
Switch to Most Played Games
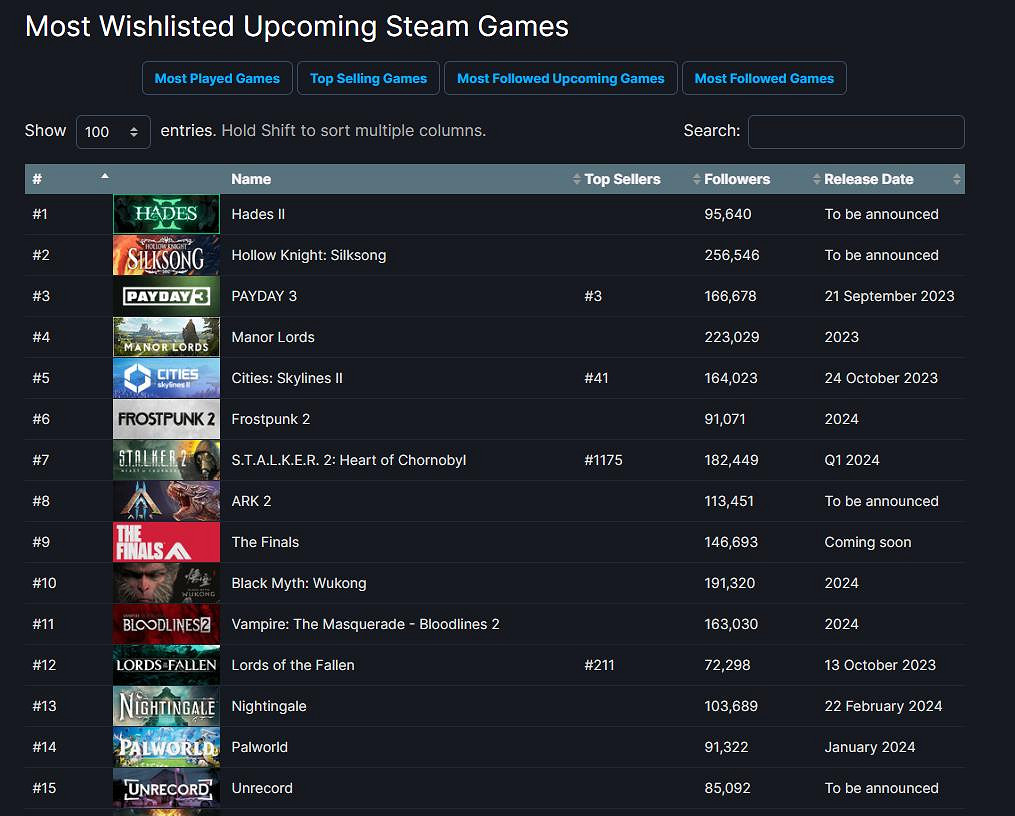(x=217, y=78)
